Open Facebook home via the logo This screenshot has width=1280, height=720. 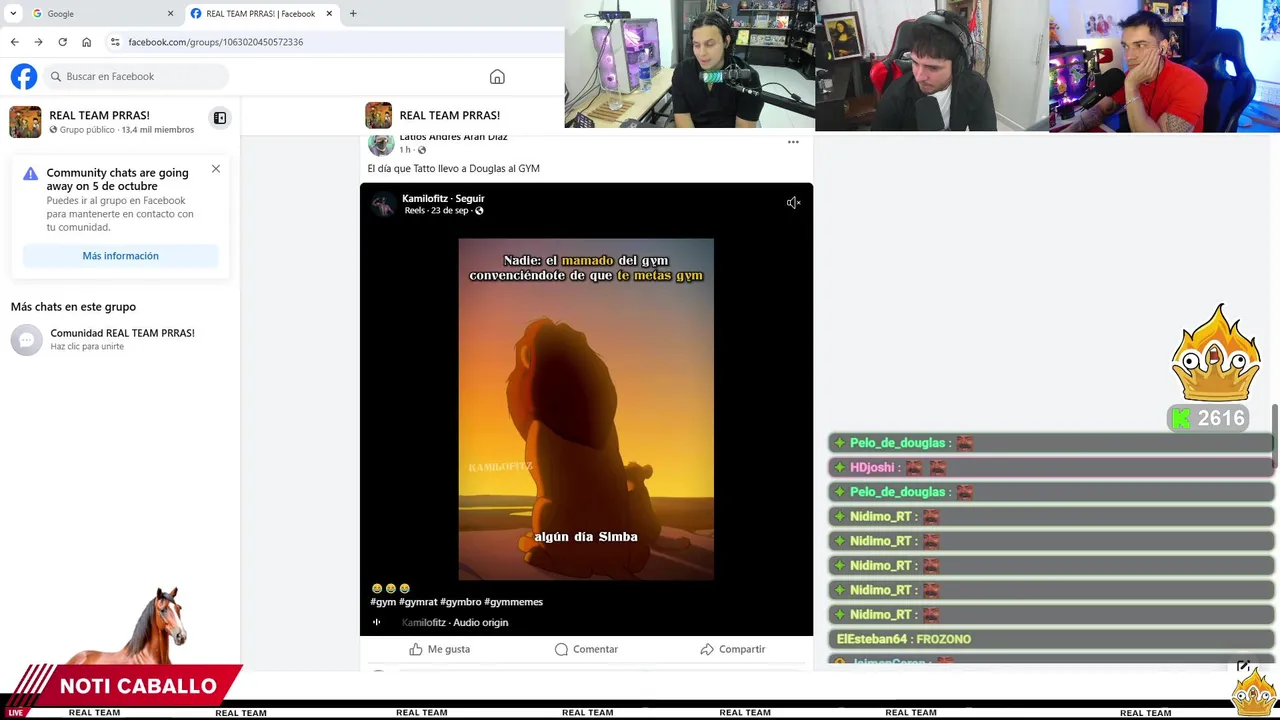tap(24, 76)
